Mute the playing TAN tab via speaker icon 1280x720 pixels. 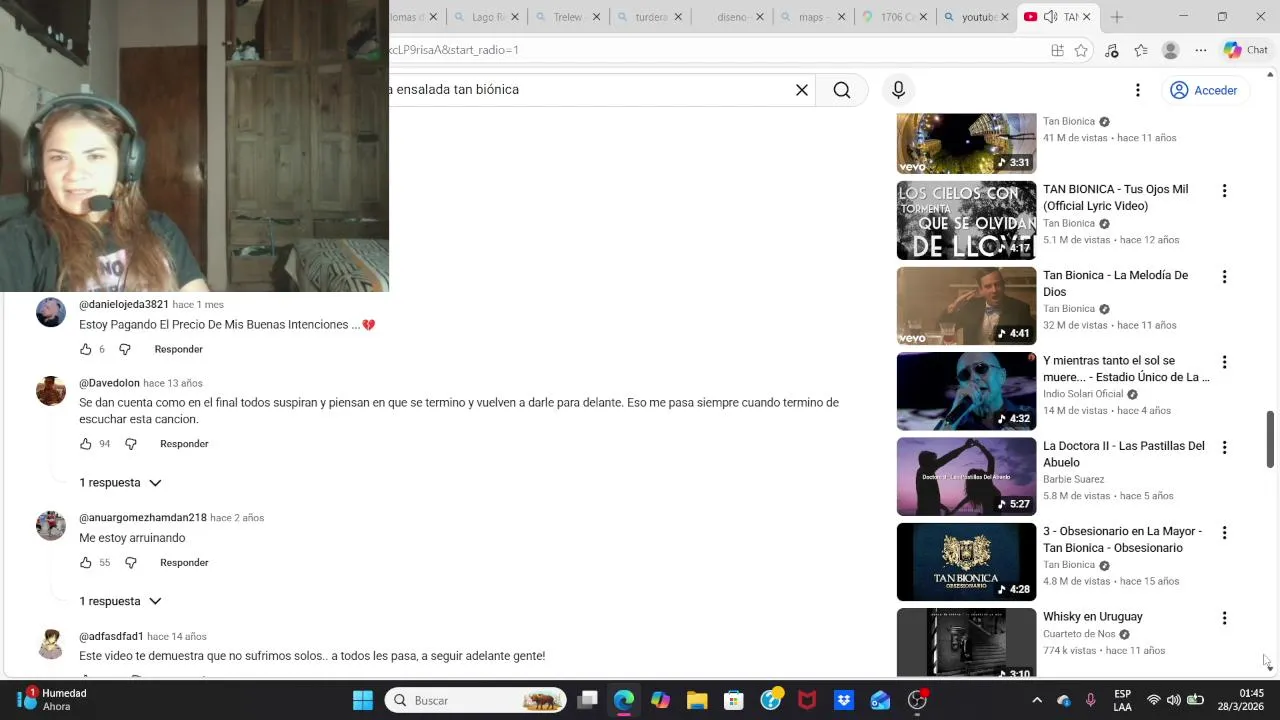(x=1050, y=17)
